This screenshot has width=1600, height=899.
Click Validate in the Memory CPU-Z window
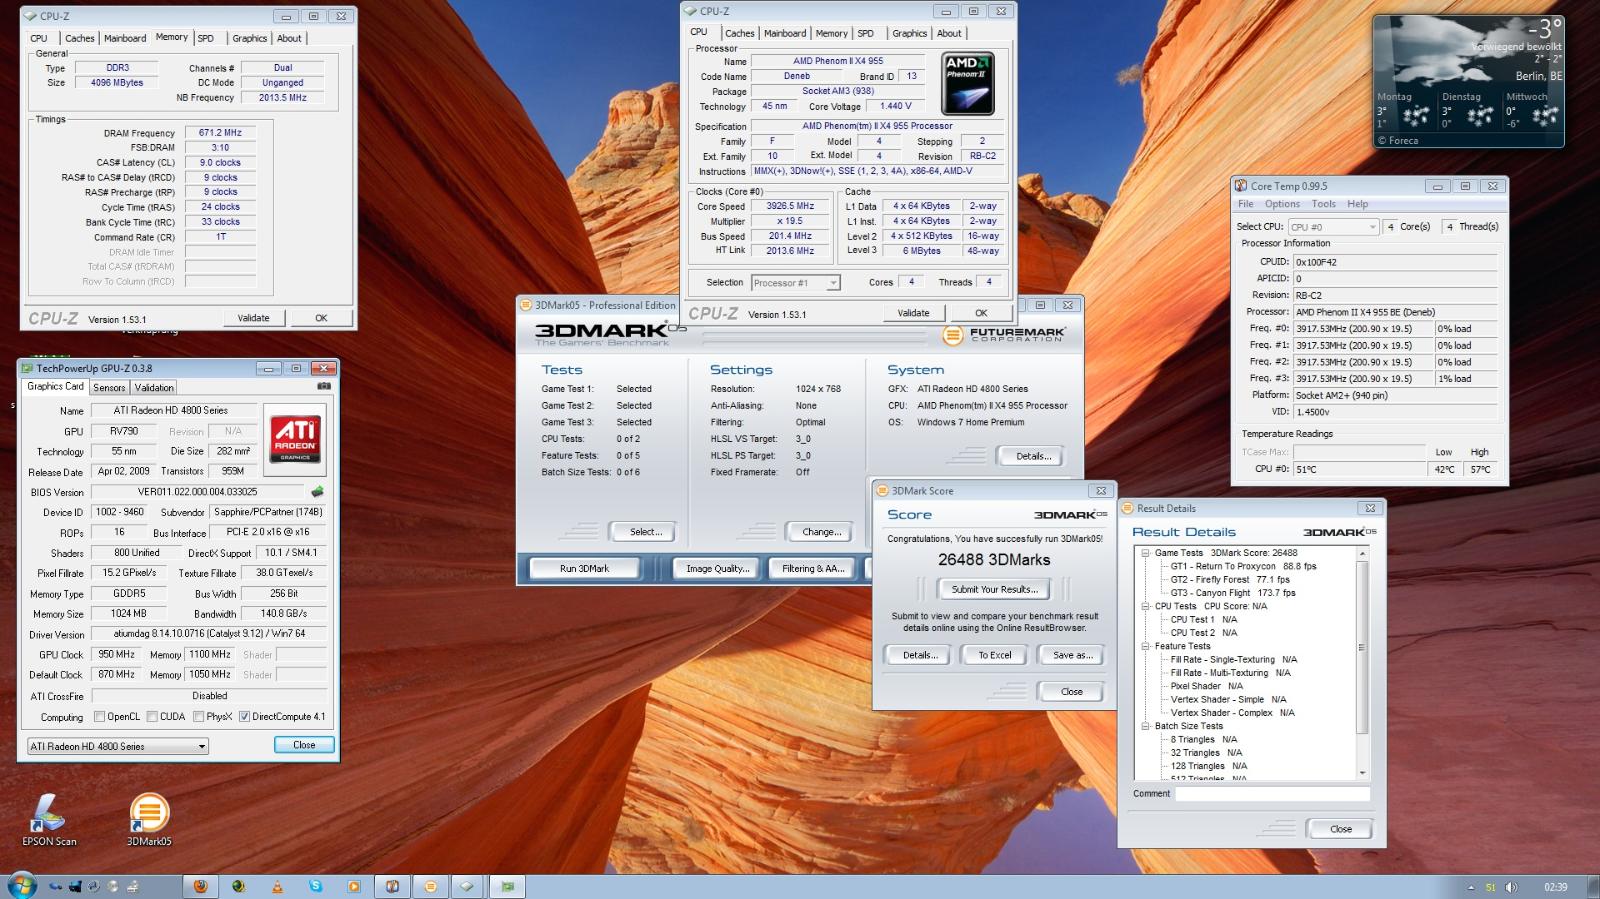[x=253, y=318]
